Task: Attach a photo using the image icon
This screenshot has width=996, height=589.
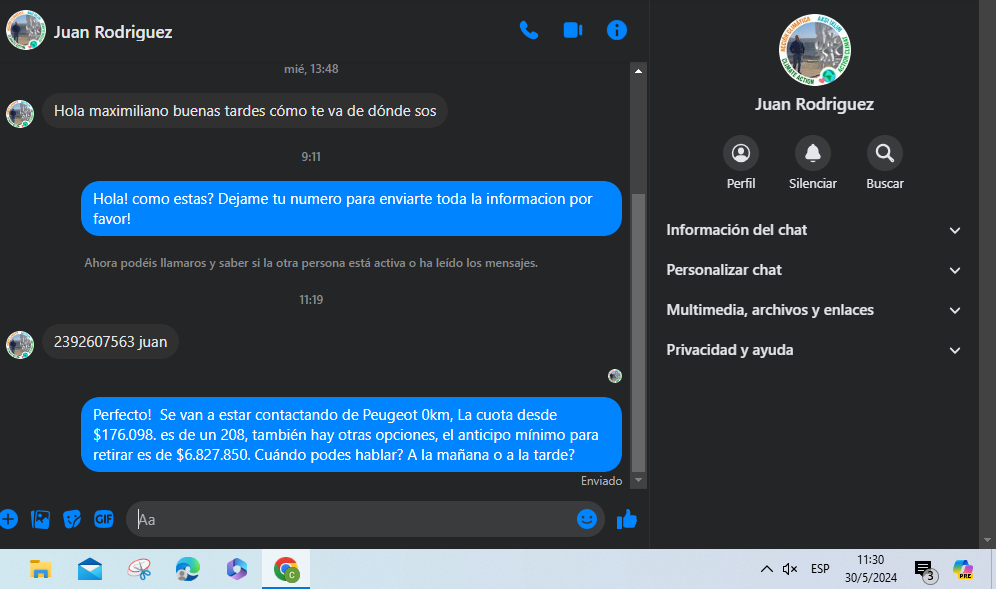Action: pyautogui.click(x=40, y=519)
